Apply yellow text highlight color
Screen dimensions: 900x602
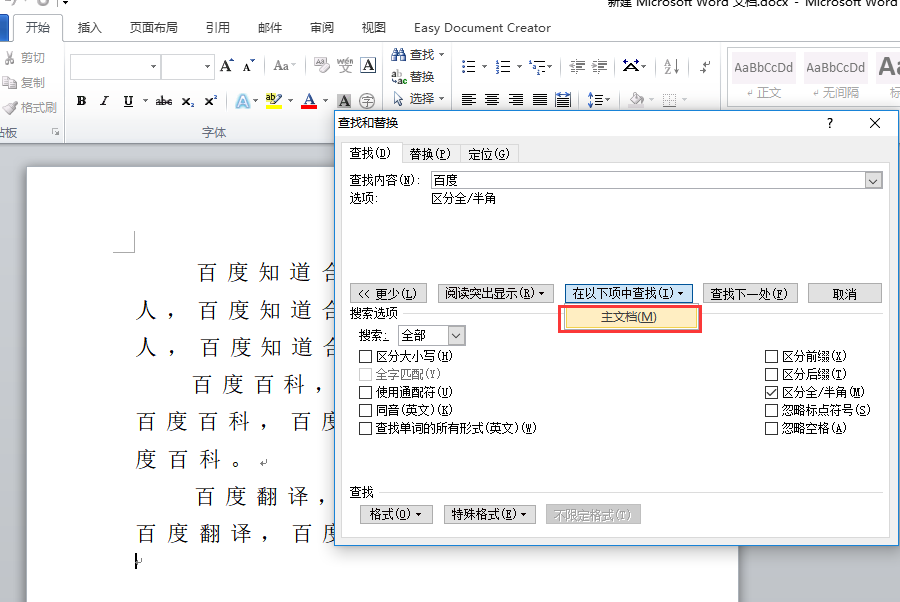click(x=274, y=101)
